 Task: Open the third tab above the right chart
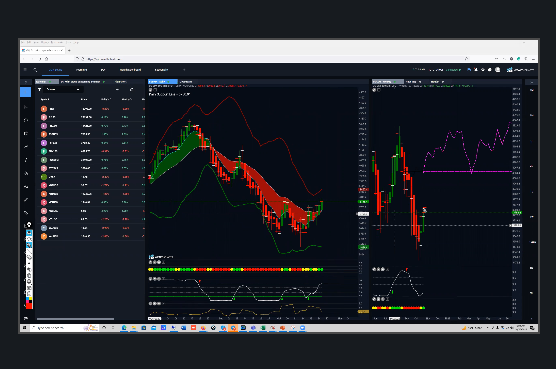437,82
